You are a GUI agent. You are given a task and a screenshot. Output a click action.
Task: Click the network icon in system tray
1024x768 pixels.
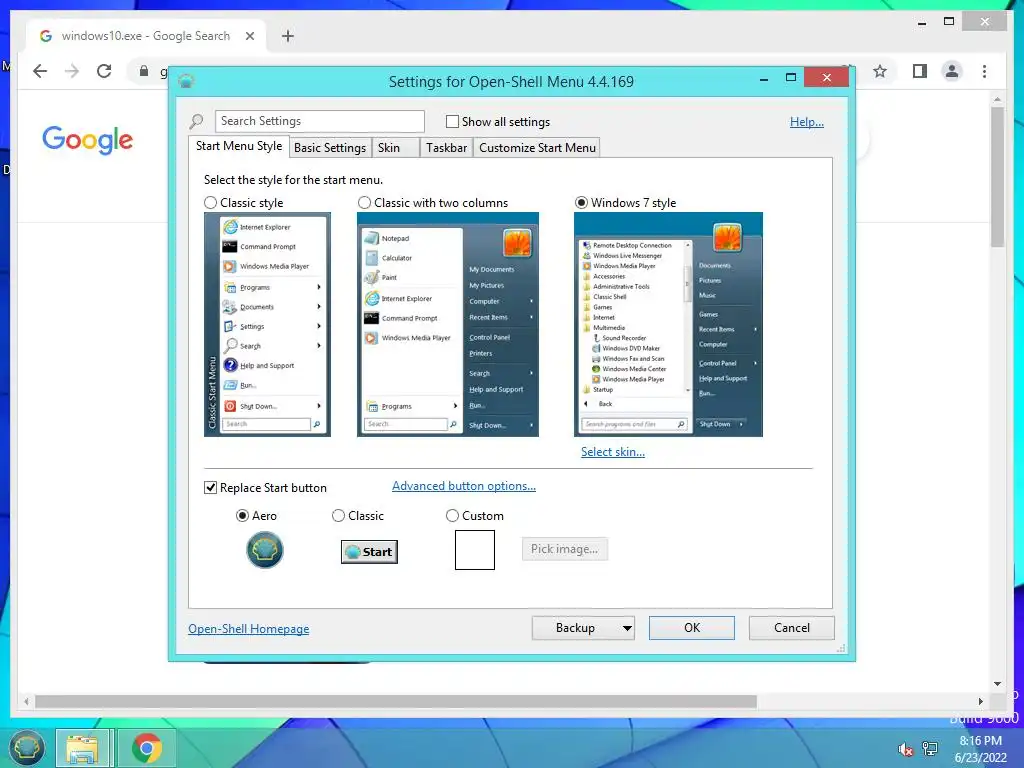tap(930, 749)
